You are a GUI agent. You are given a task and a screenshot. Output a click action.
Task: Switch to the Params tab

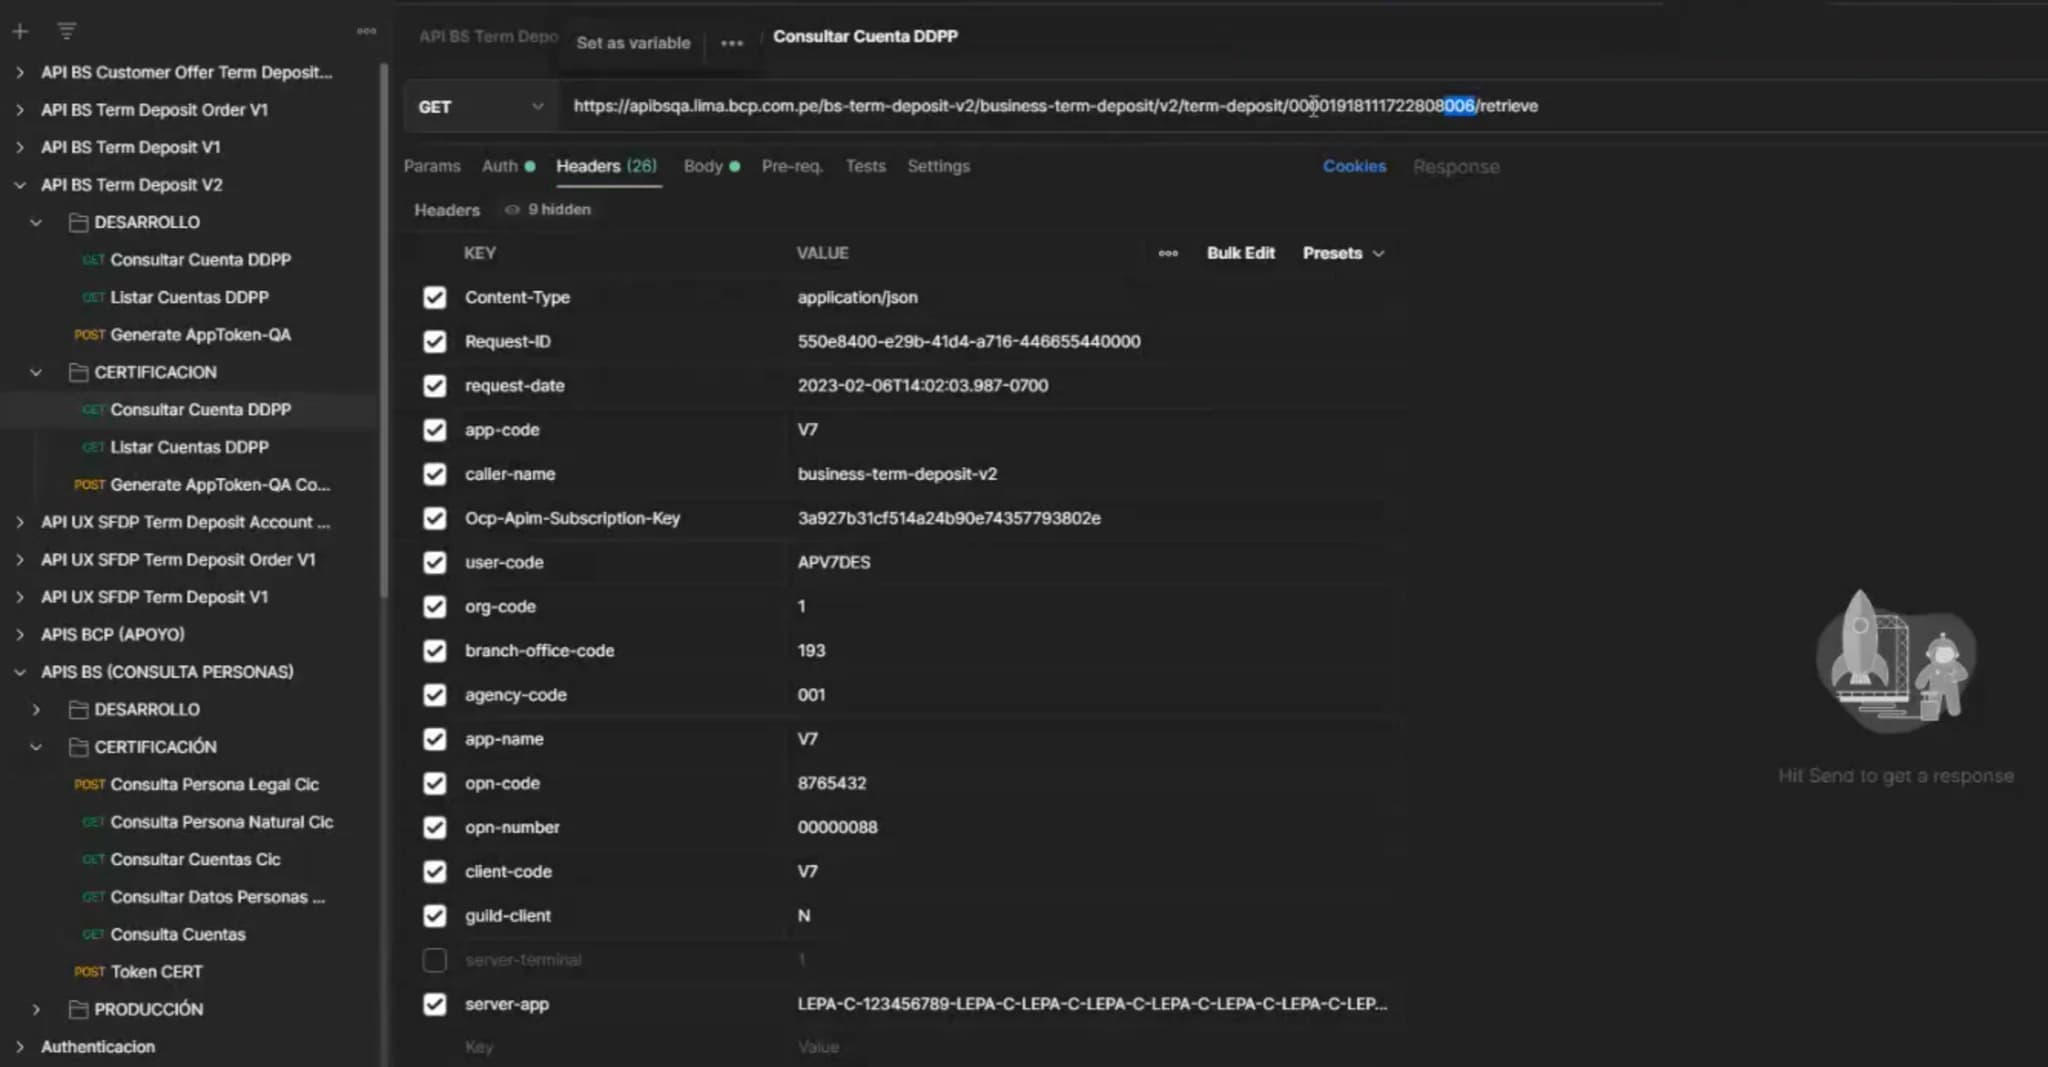(432, 166)
